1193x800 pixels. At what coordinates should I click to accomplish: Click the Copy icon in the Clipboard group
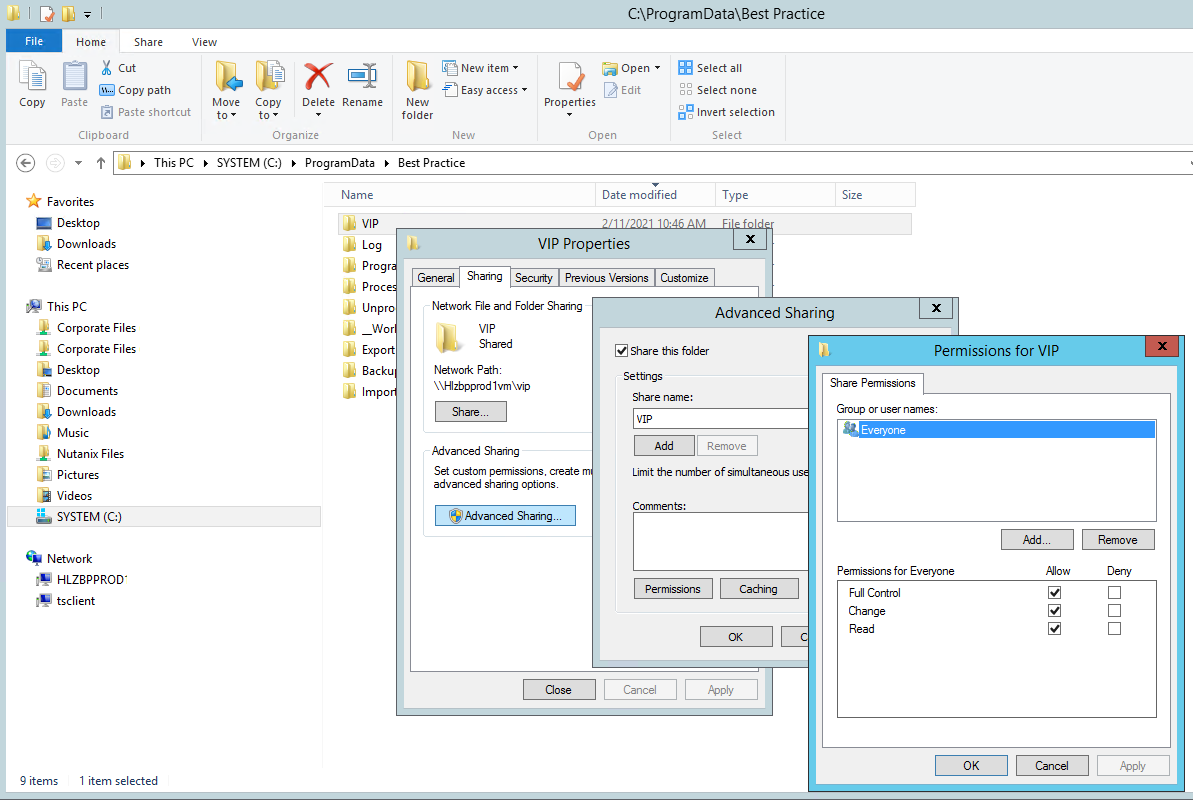tap(32, 76)
